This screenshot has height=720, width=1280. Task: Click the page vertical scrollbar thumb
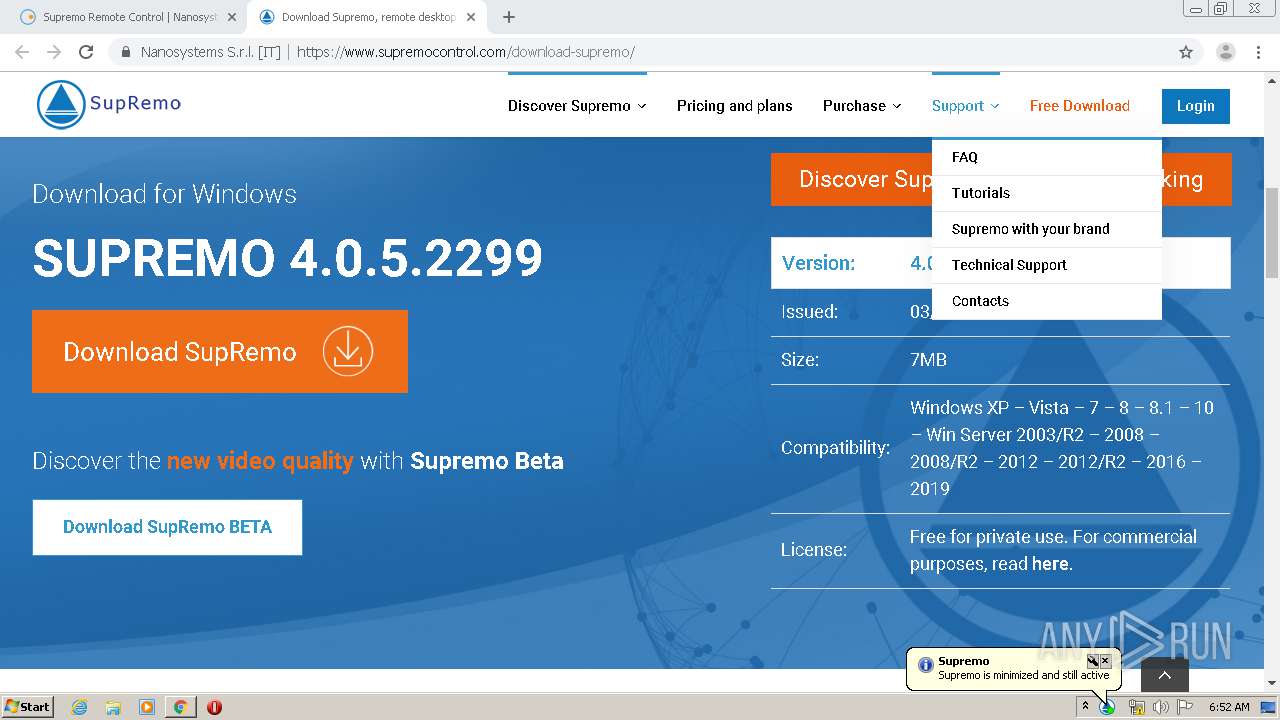click(1272, 232)
